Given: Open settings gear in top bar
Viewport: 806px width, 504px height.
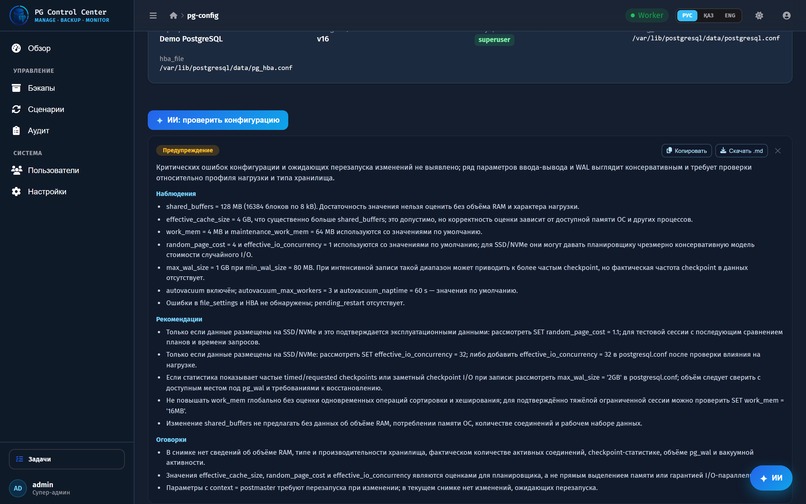Looking at the screenshot, I should click(759, 15).
